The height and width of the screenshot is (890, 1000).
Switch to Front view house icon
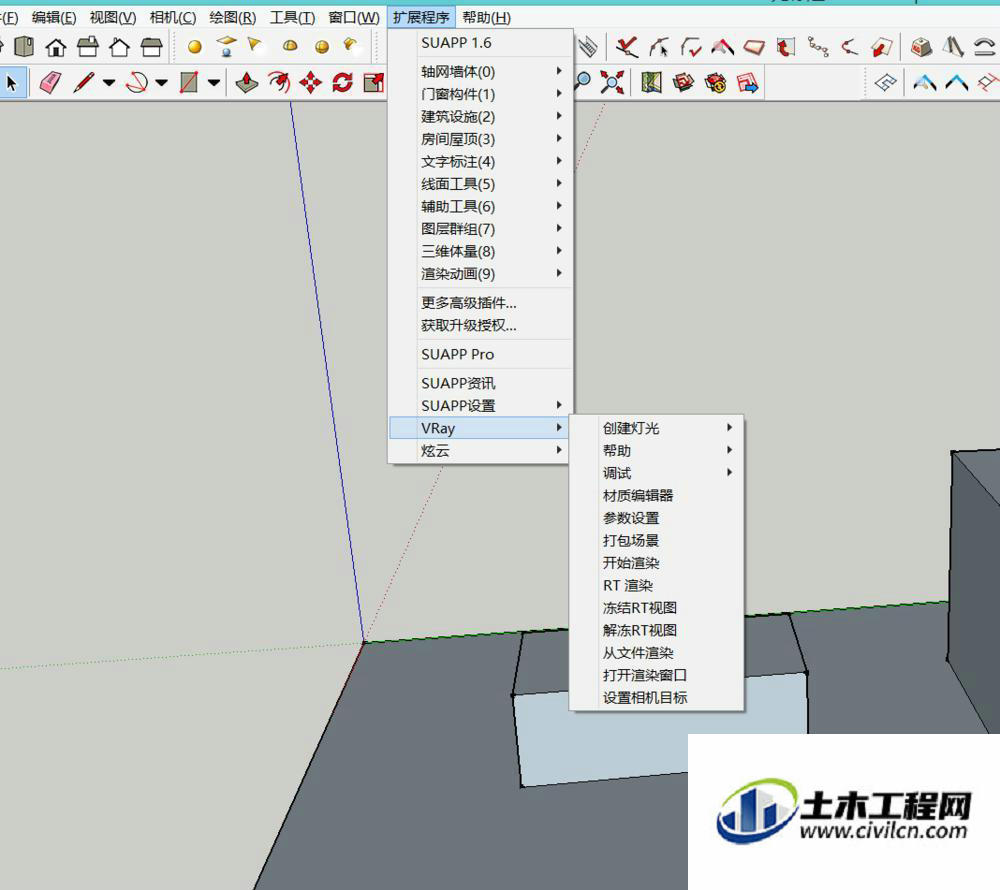(56, 47)
